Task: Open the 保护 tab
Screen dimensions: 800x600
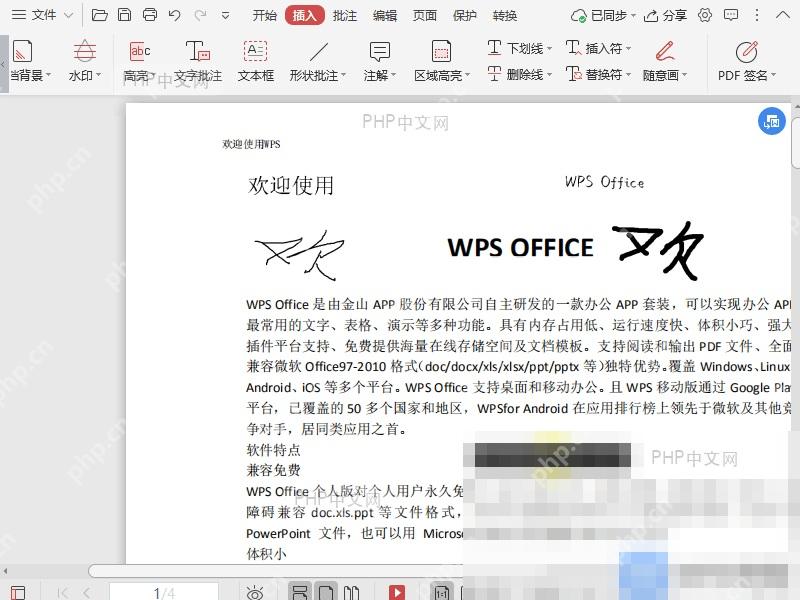Action: [x=465, y=16]
